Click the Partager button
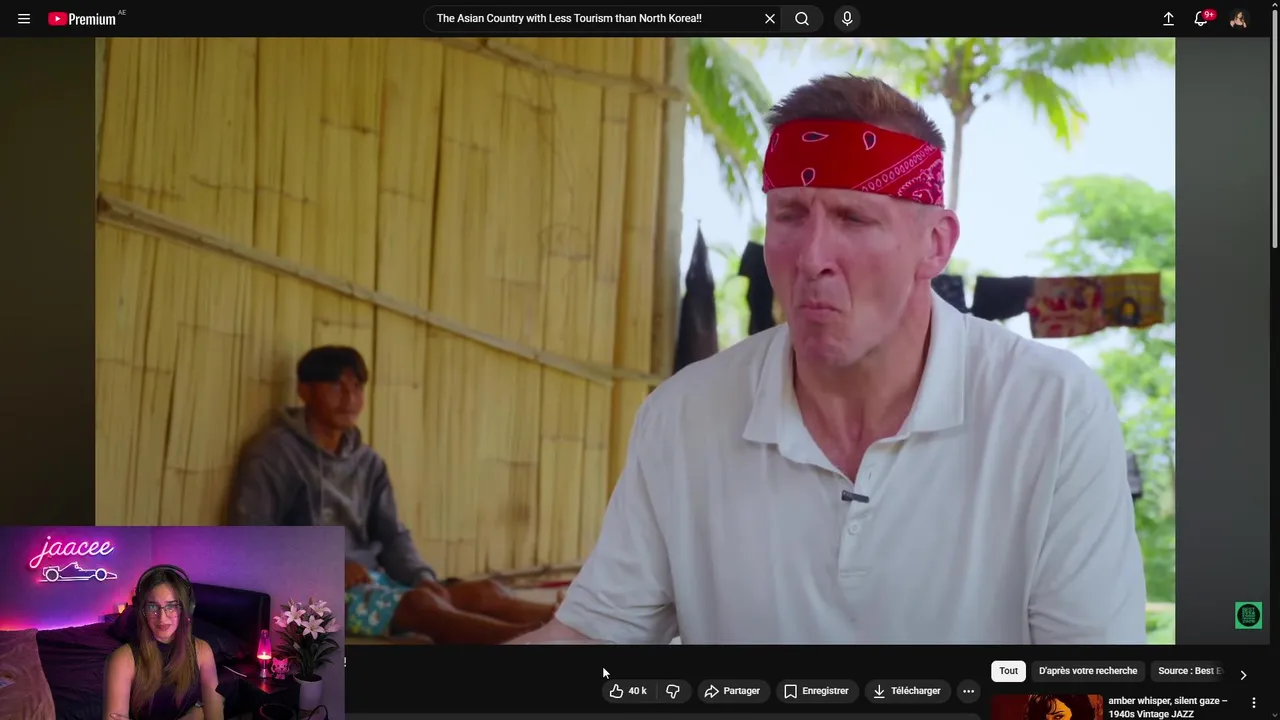1280x720 pixels. [x=732, y=691]
